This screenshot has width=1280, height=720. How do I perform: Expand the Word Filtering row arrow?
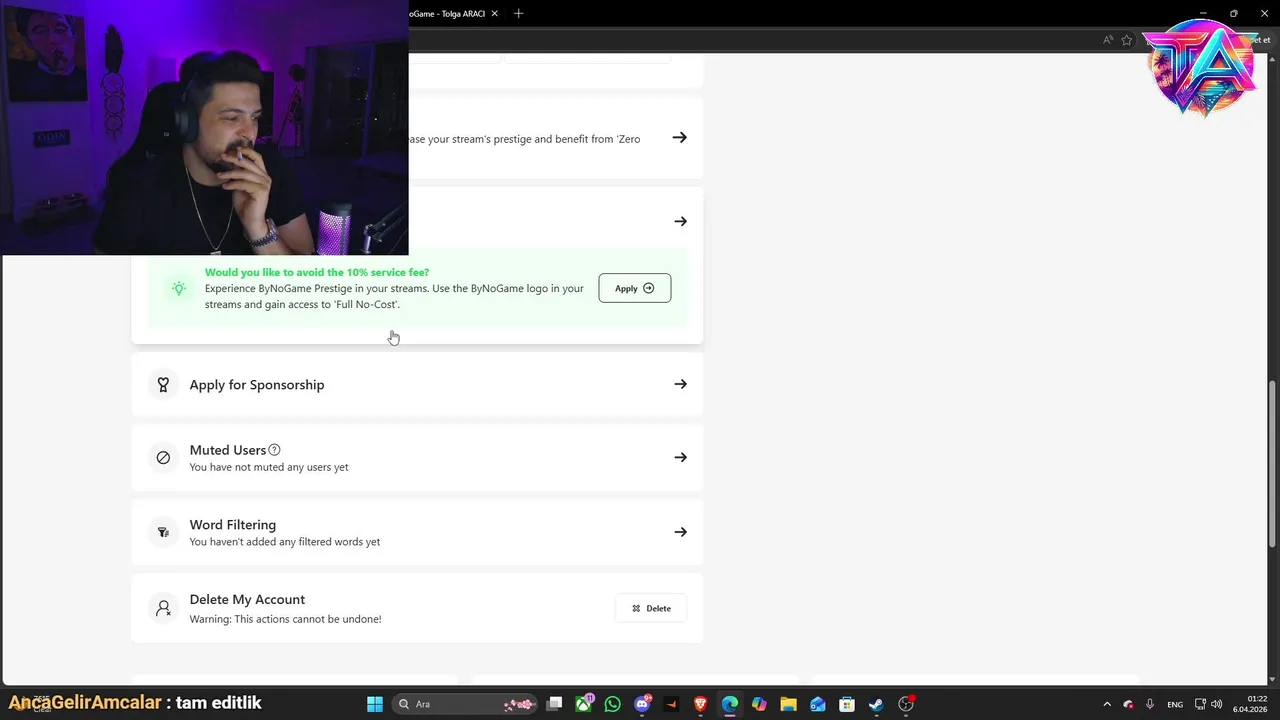(x=680, y=532)
